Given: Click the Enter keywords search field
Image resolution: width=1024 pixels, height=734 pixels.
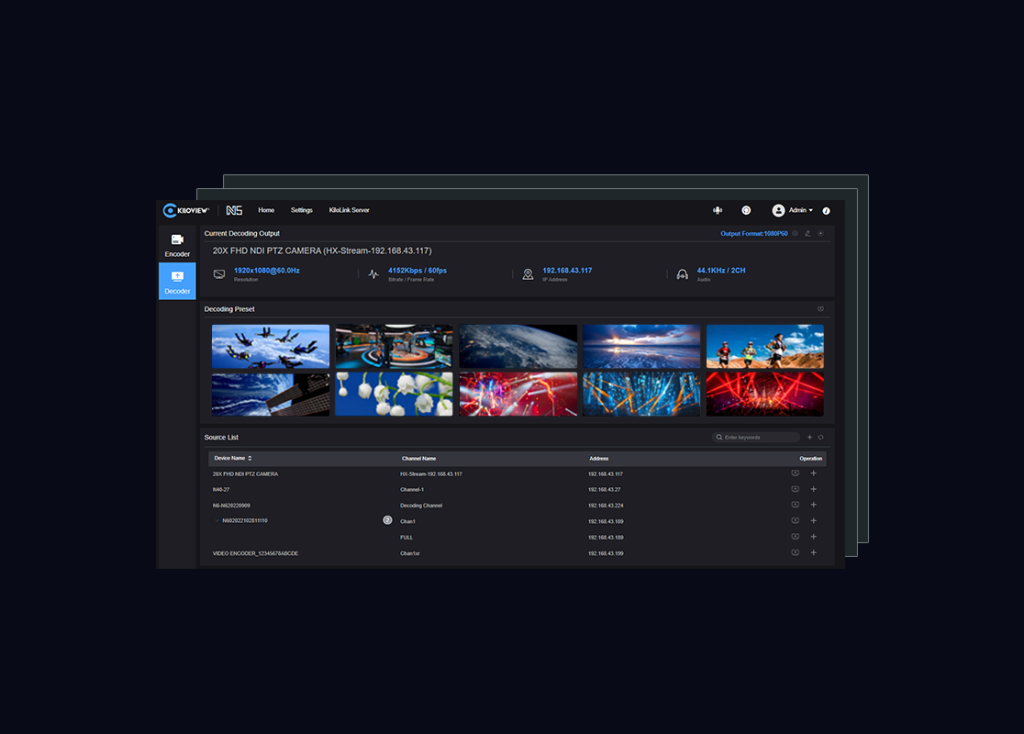Looking at the screenshot, I should tap(759, 437).
